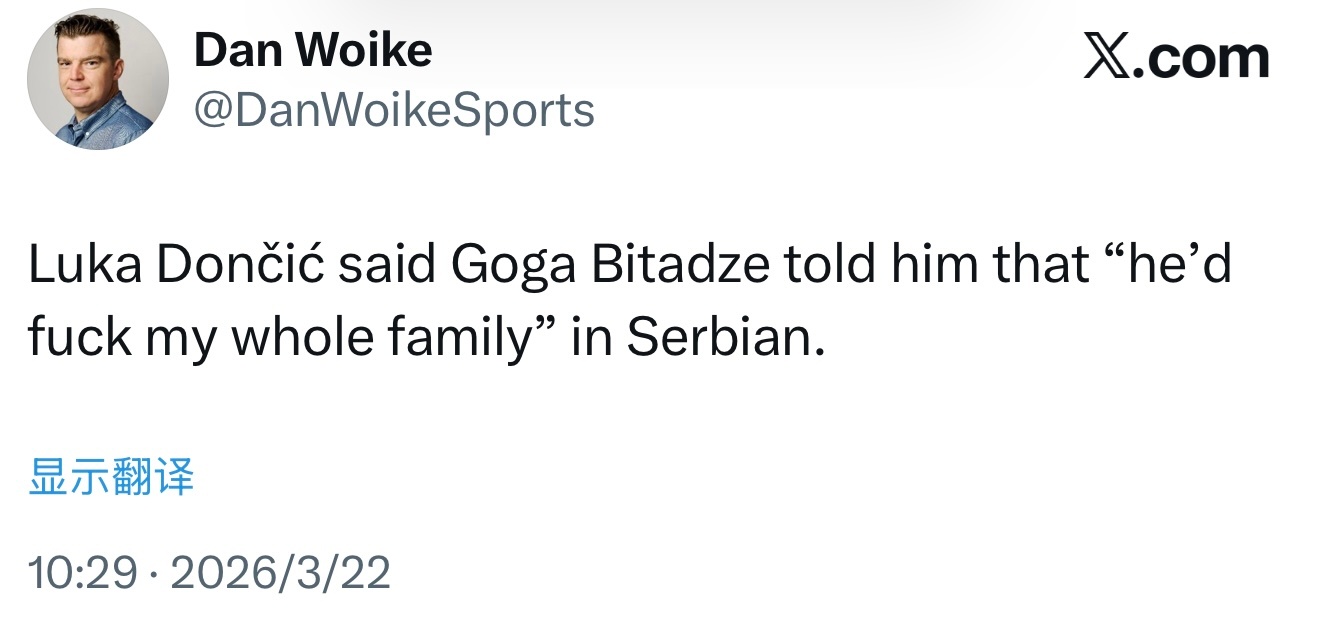Show translation via 显示翻译 link
The width and height of the screenshot is (1320, 617).
(x=111, y=477)
